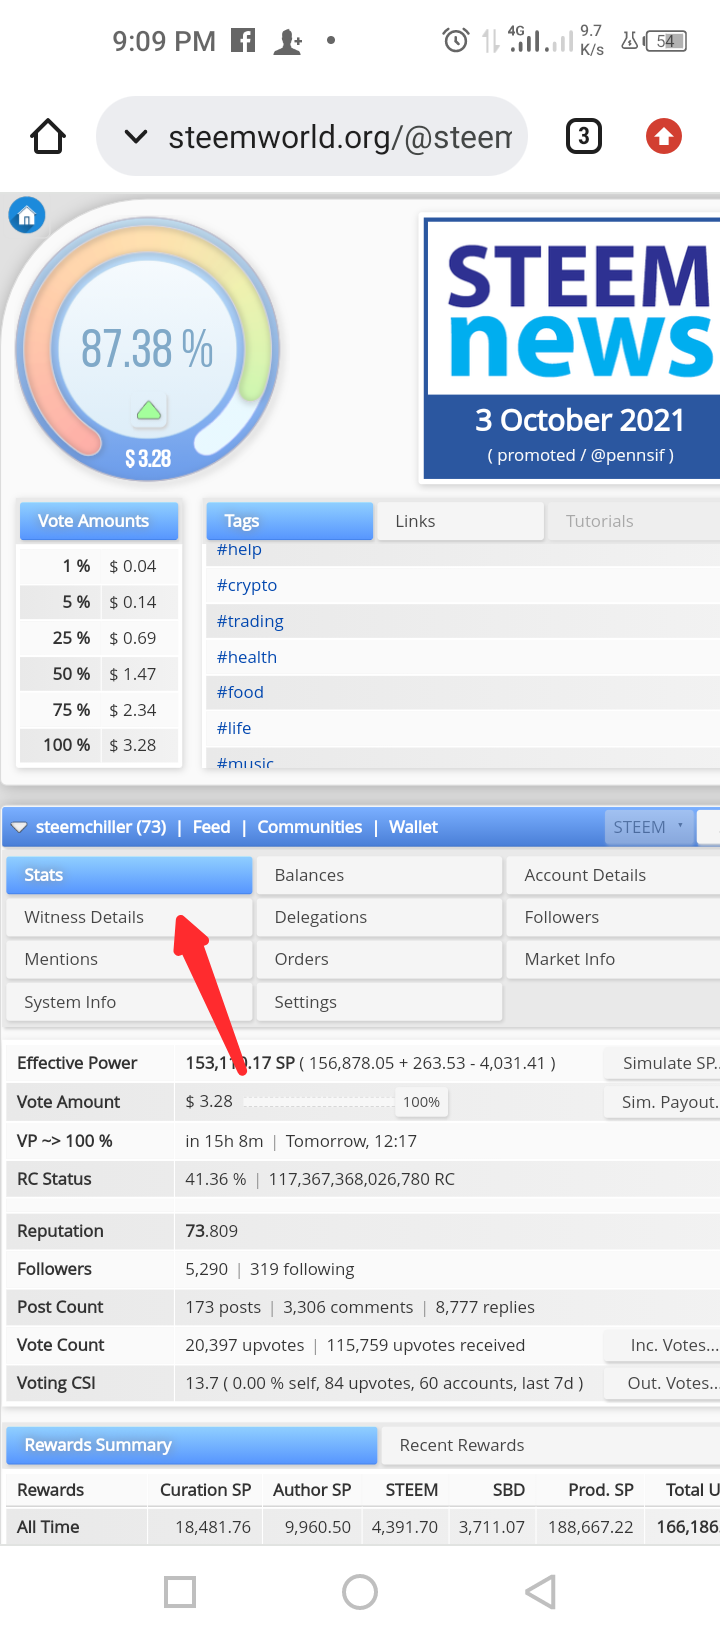Click the 1 % vote amount row

[x=100, y=566]
